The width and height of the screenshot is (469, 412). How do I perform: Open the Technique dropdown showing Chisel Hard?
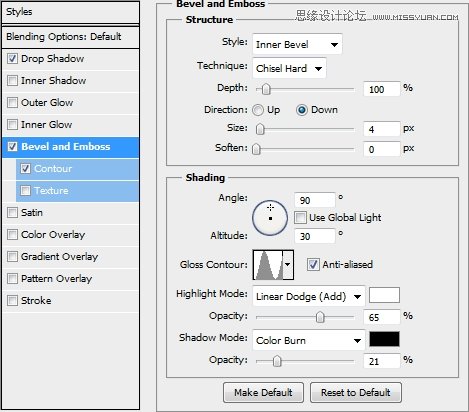pyautogui.click(x=289, y=68)
